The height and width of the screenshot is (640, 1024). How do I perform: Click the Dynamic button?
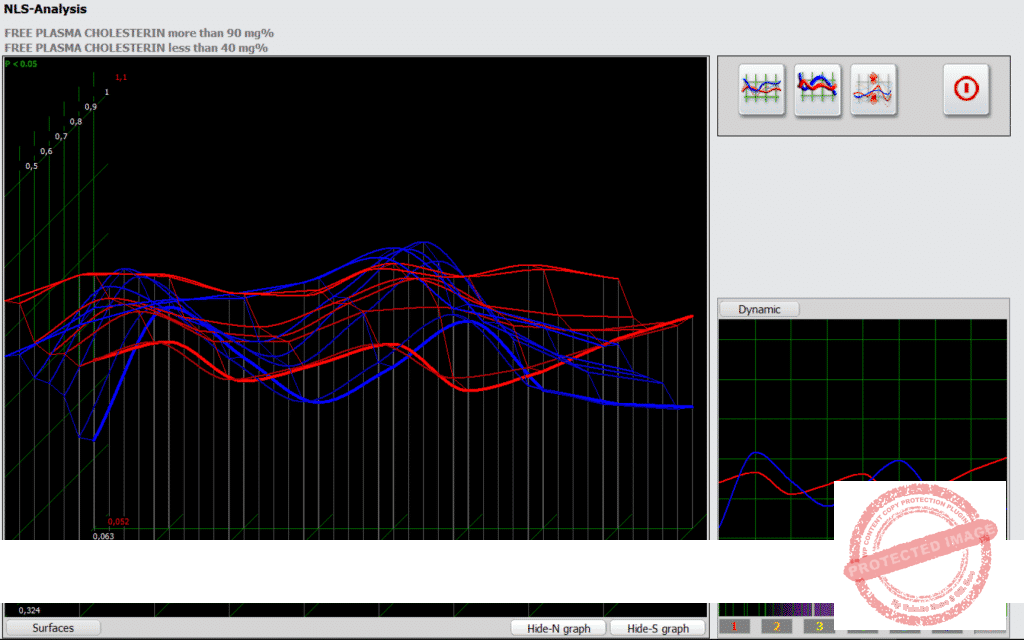(x=759, y=310)
